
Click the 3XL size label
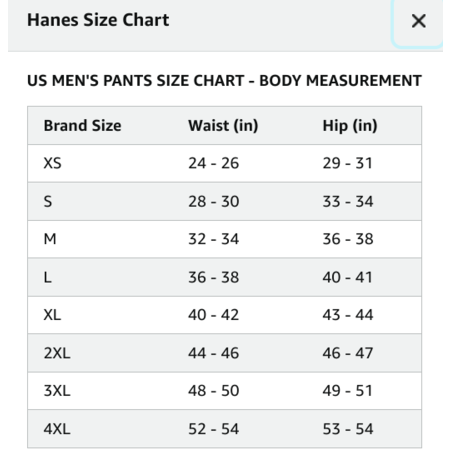tap(57, 391)
